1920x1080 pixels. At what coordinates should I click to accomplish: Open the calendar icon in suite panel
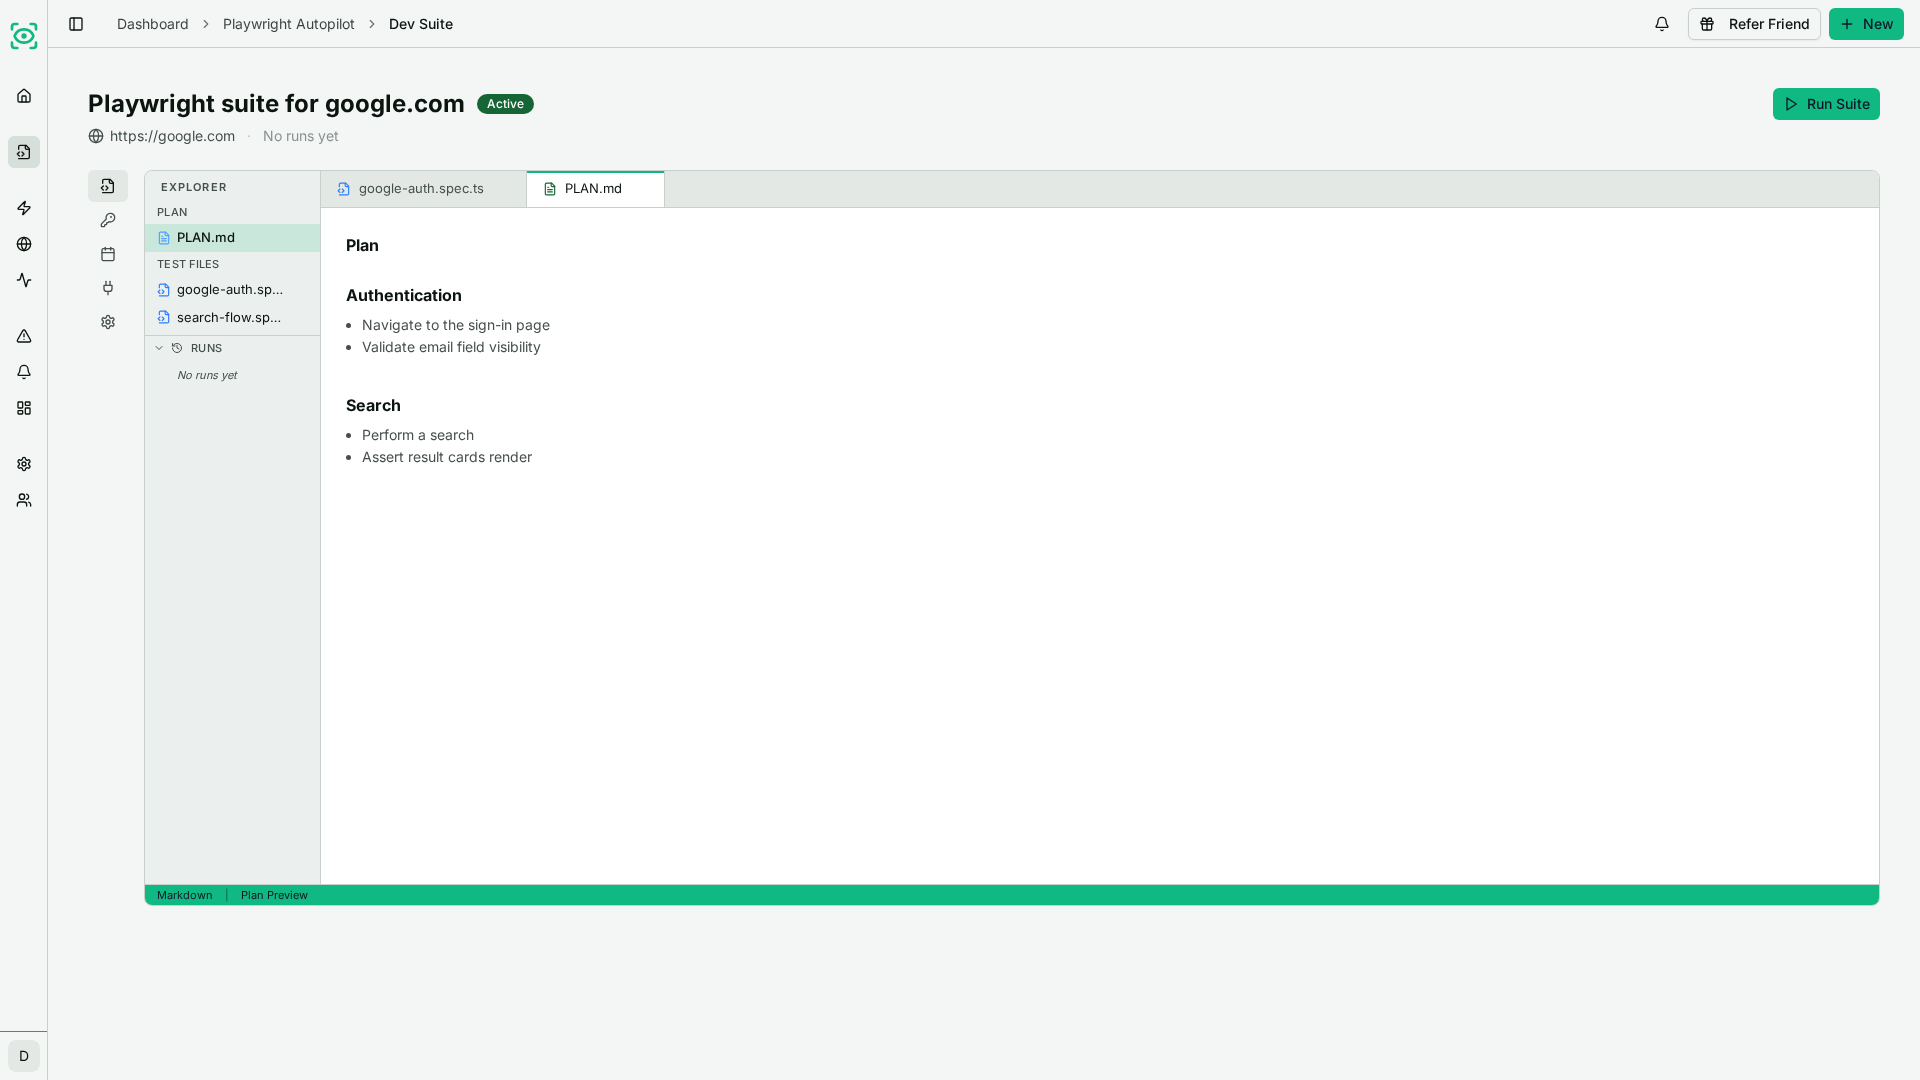pyautogui.click(x=108, y=254)
